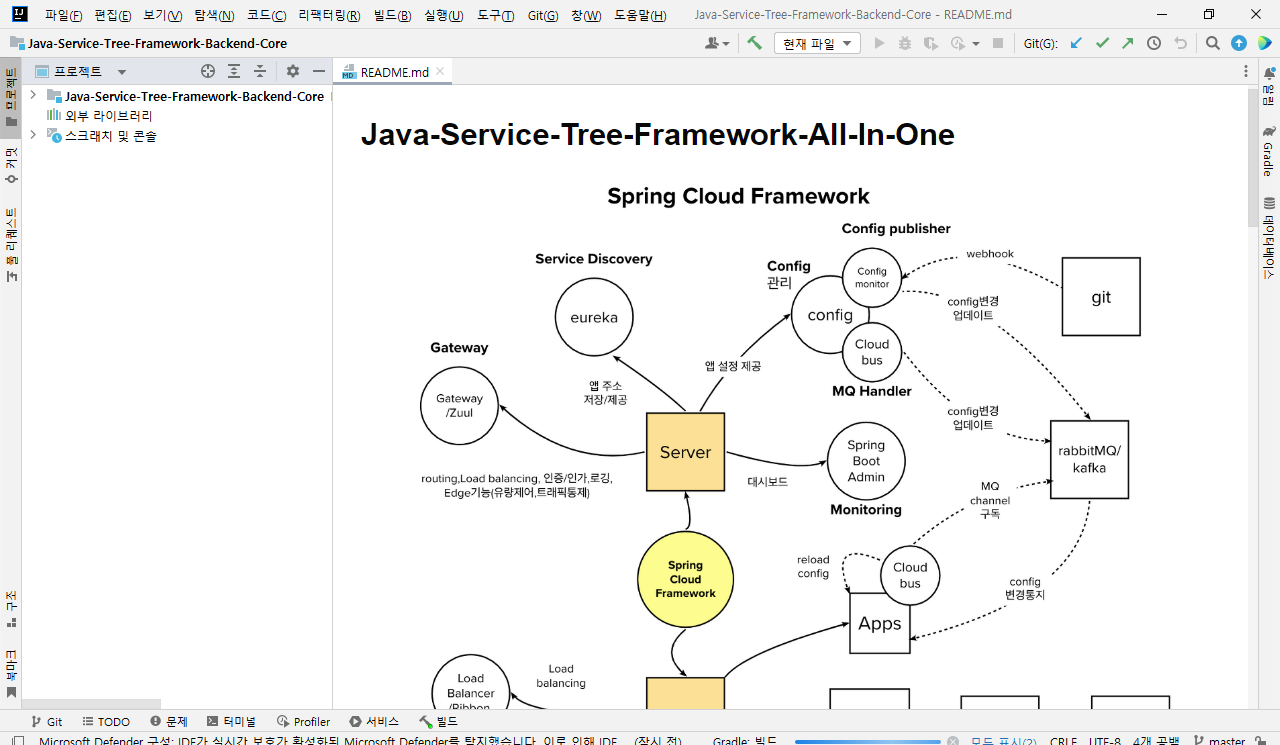Toggle the Git tool window button
The image size is (1280, 745).
[x=46, y=721]
